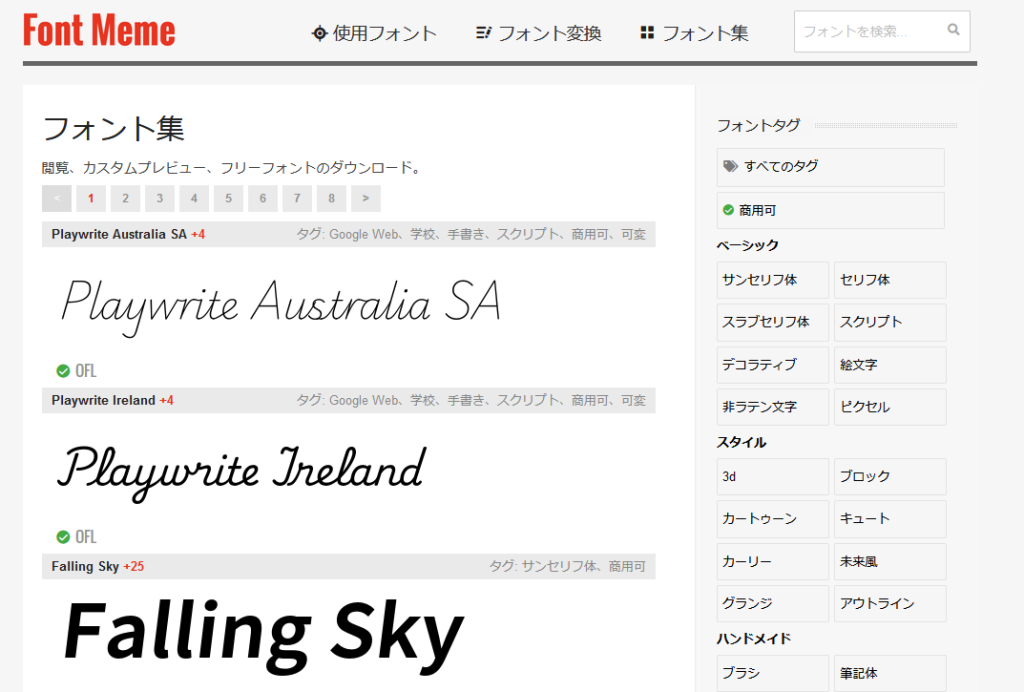Select the 非ラテン文字 tag

coord(773,407)
